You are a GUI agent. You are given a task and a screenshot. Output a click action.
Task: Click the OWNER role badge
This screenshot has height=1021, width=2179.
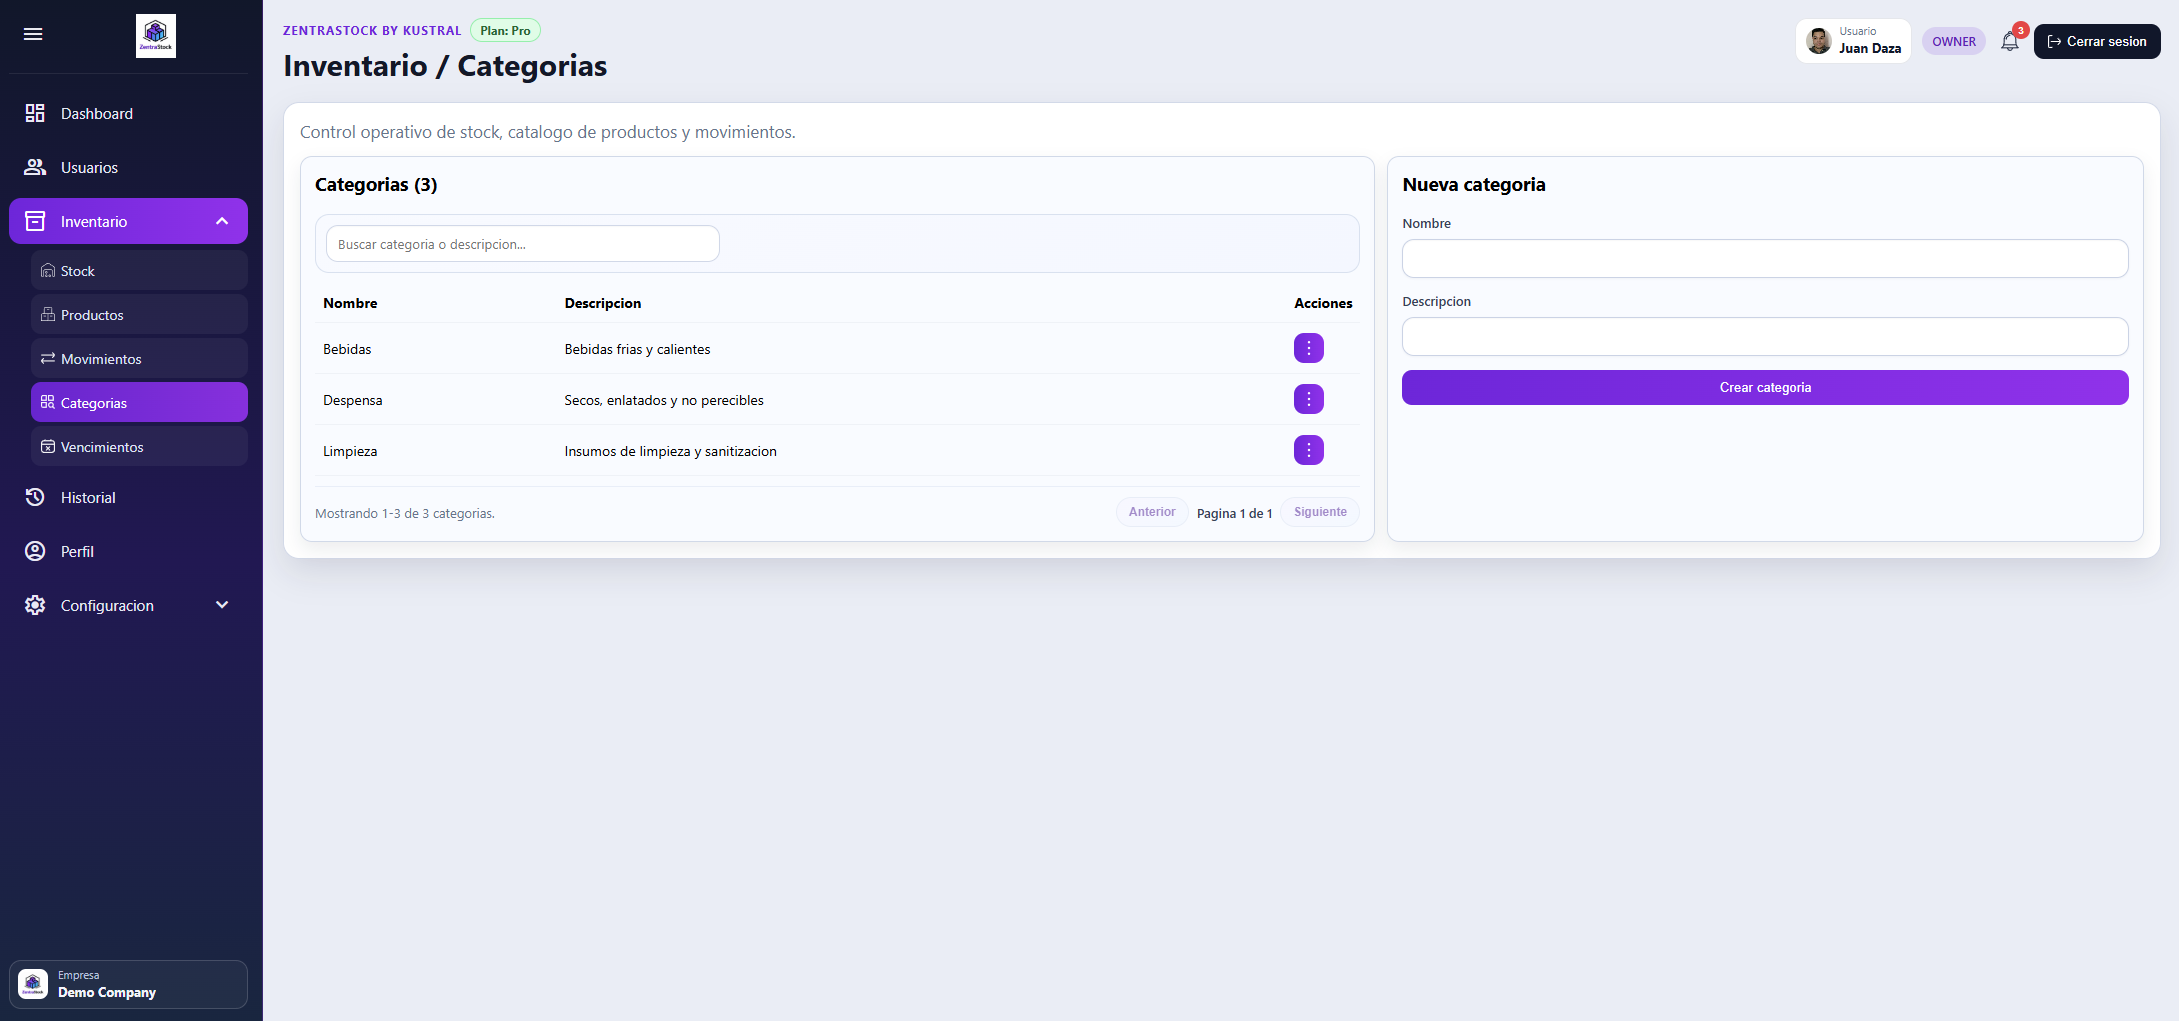click(x=1954, y=42)
